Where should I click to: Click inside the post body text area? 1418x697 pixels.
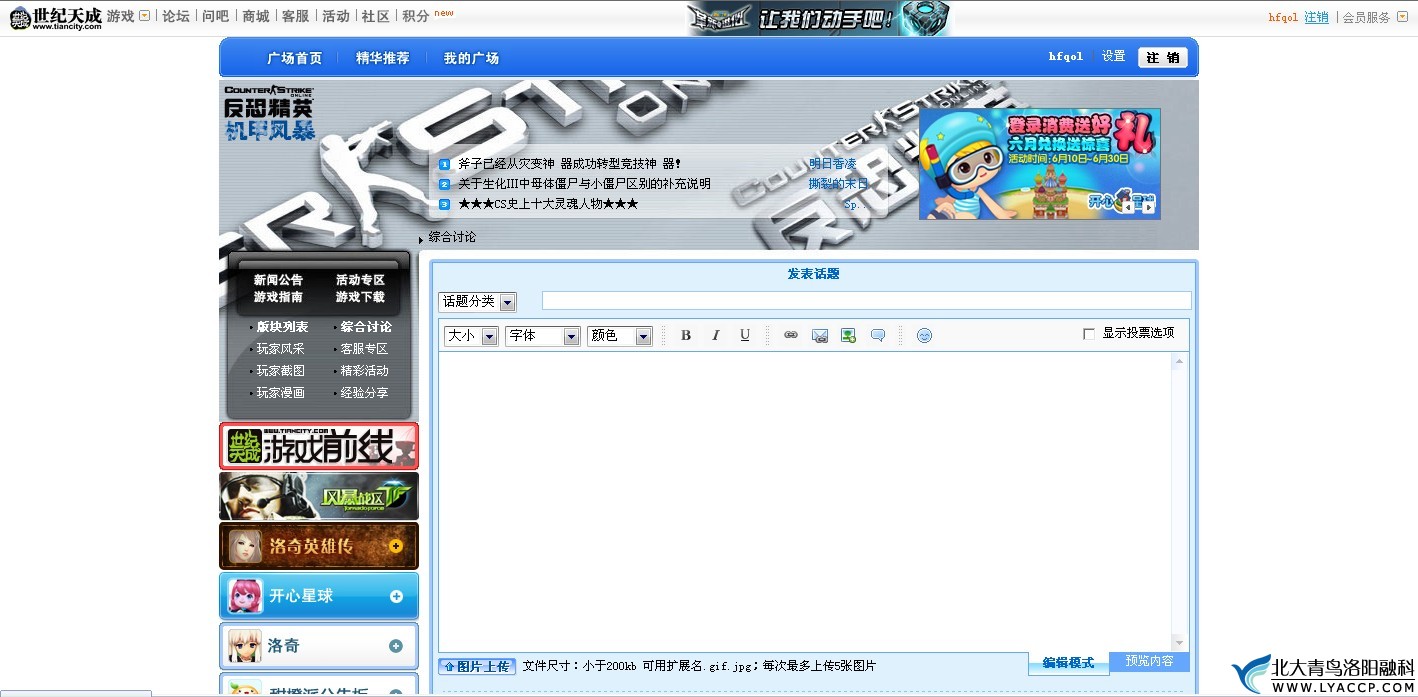click(805, 501)
